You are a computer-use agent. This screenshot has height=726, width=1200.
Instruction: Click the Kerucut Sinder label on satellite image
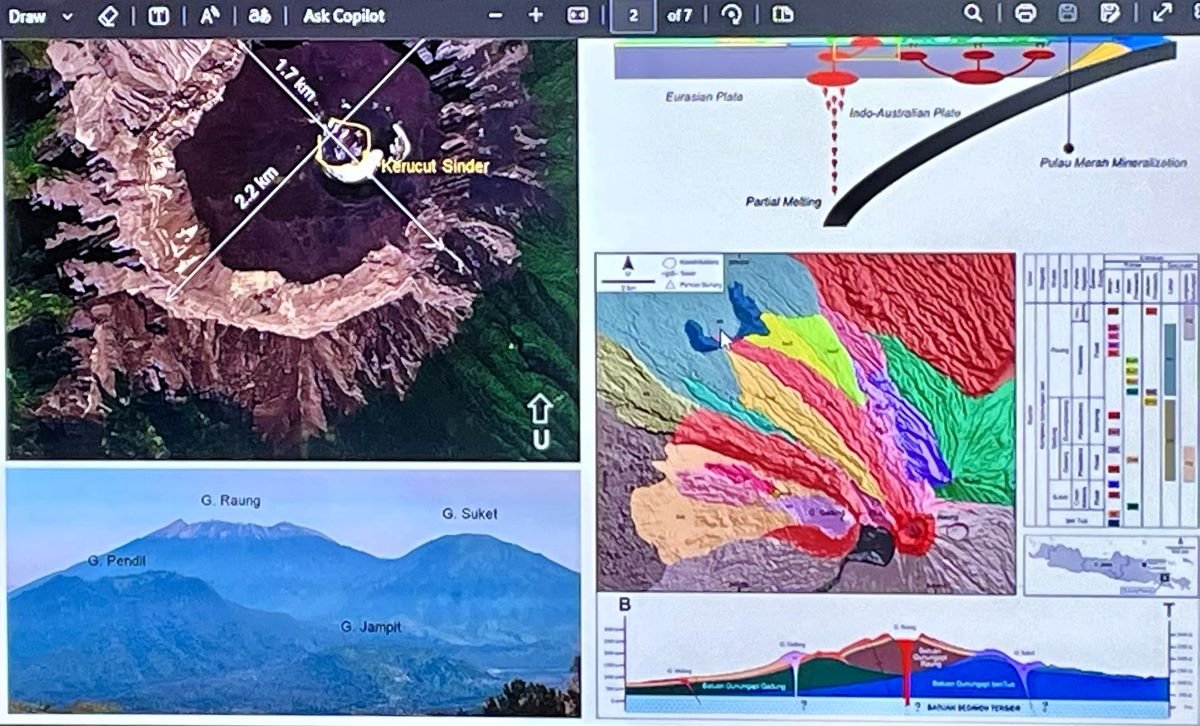tap(435, 167)
